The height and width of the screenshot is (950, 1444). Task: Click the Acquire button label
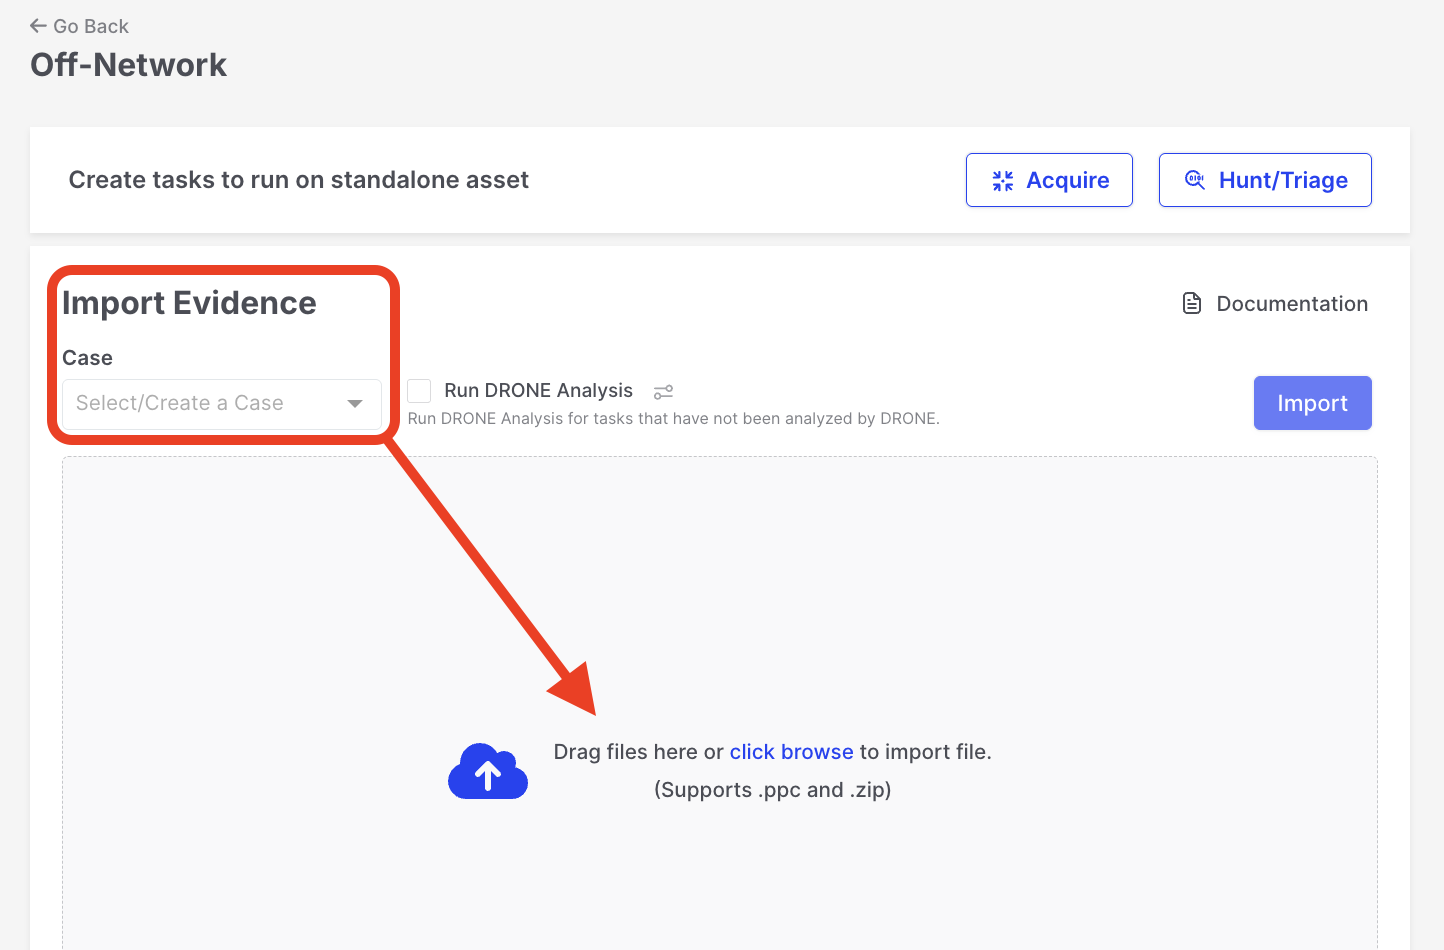pos(1067,180)
